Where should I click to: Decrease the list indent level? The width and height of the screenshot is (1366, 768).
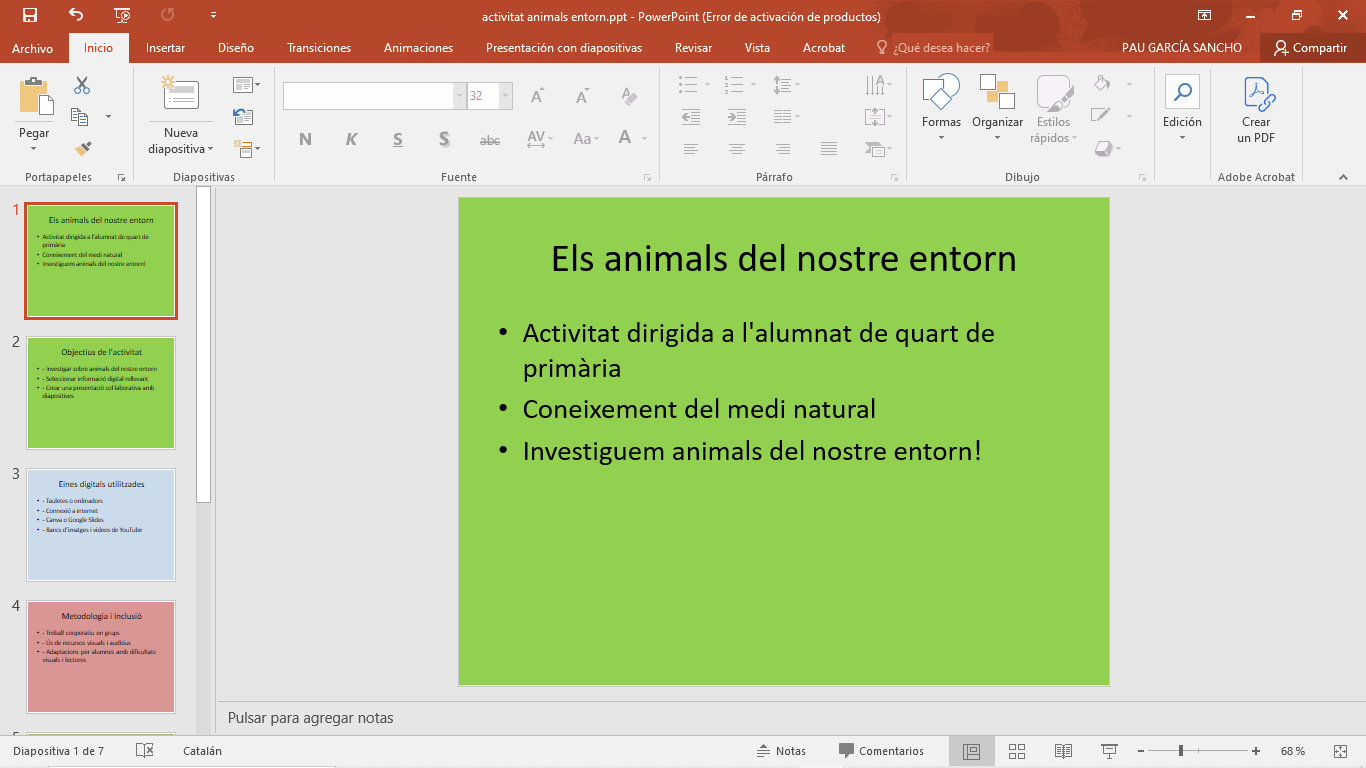[x=691, y=117]
